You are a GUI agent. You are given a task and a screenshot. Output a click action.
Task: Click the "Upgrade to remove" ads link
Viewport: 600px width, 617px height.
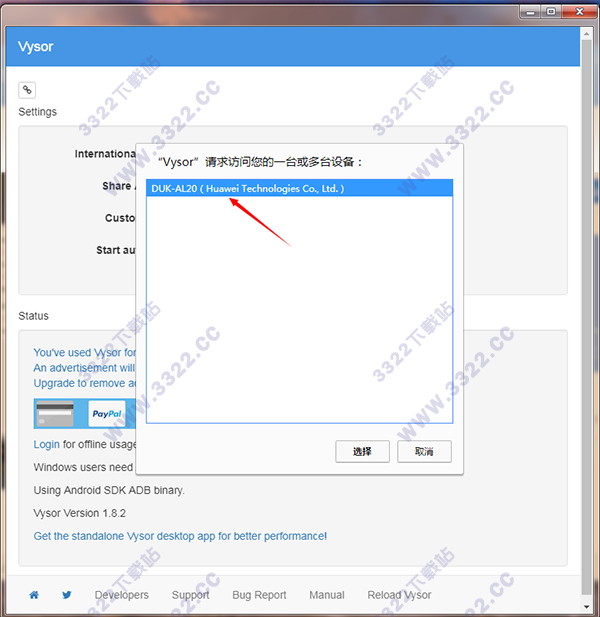coord(85,383)
